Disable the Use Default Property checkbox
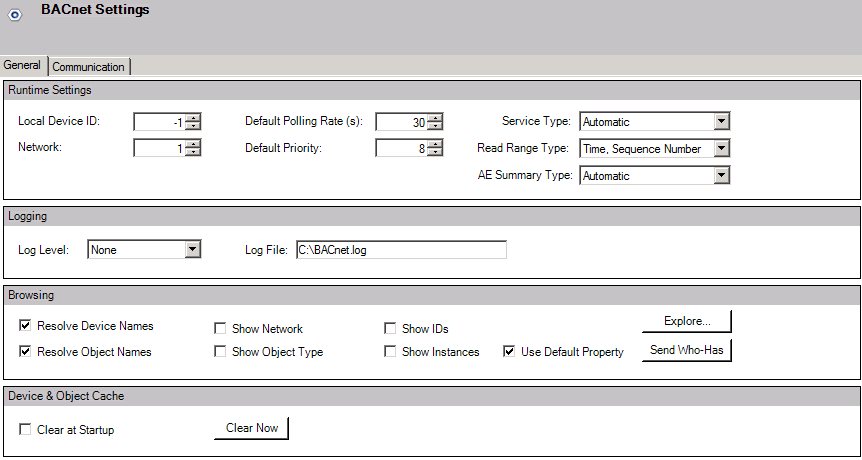 pyautogui.click(x=509, y=352)
